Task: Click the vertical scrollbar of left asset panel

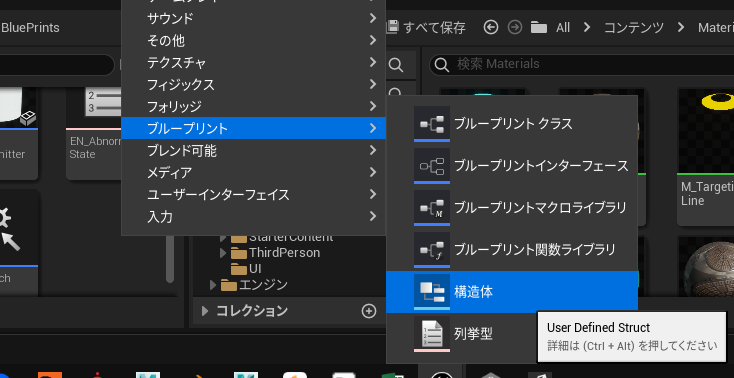Action: pos(170,258)
